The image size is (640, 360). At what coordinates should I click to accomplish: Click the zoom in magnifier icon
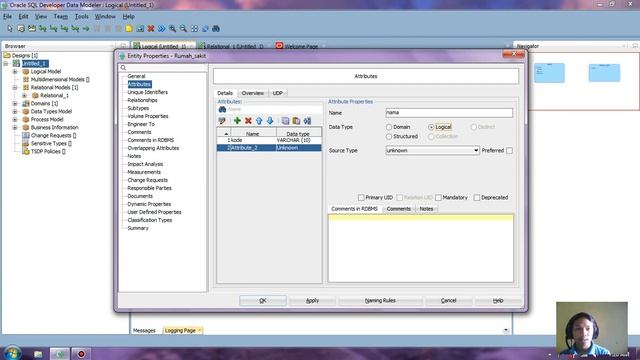click(x=173, y=29)
